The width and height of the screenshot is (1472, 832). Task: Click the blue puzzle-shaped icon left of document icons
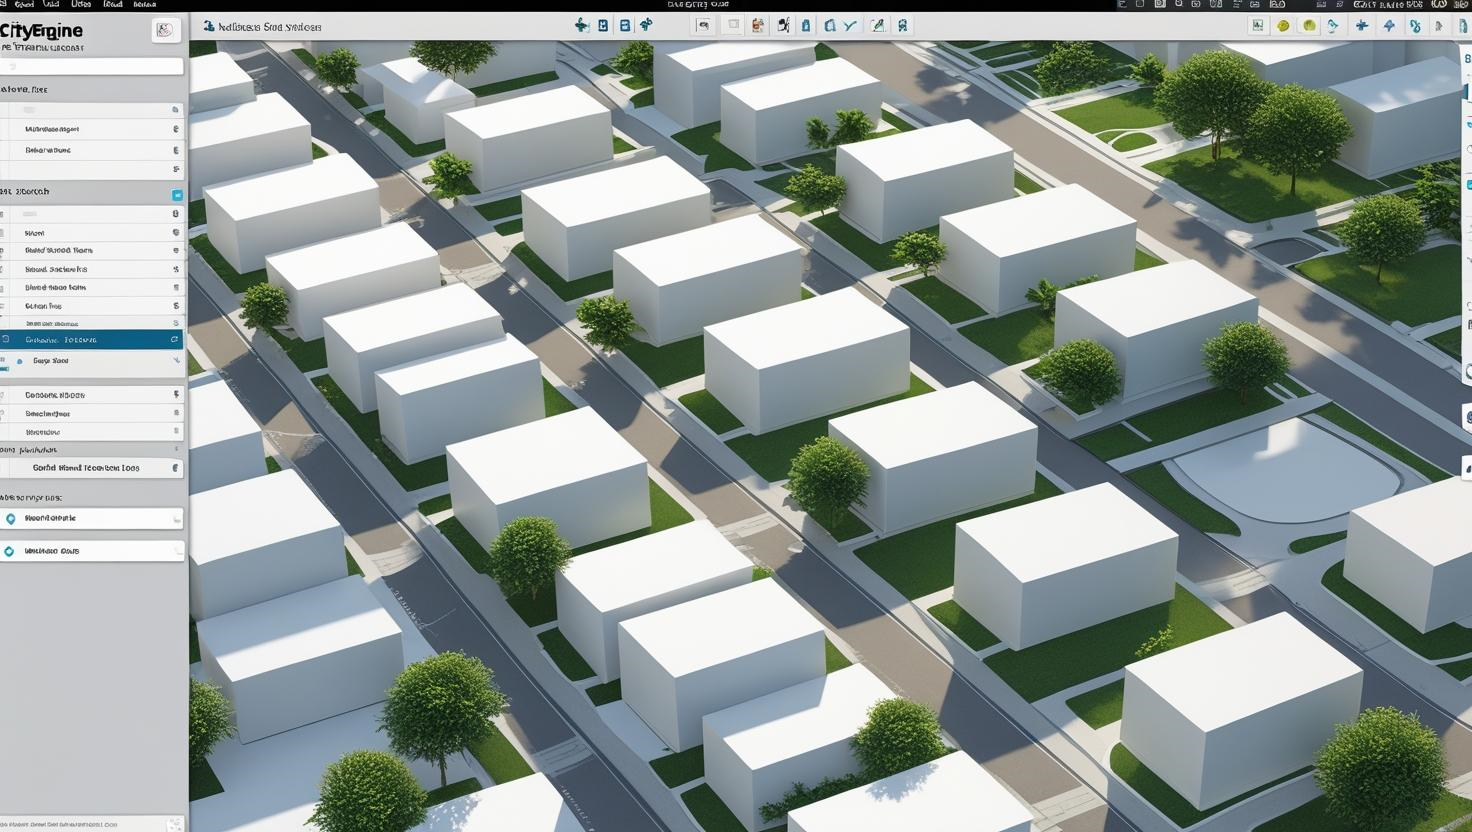(x=581, y=26)
